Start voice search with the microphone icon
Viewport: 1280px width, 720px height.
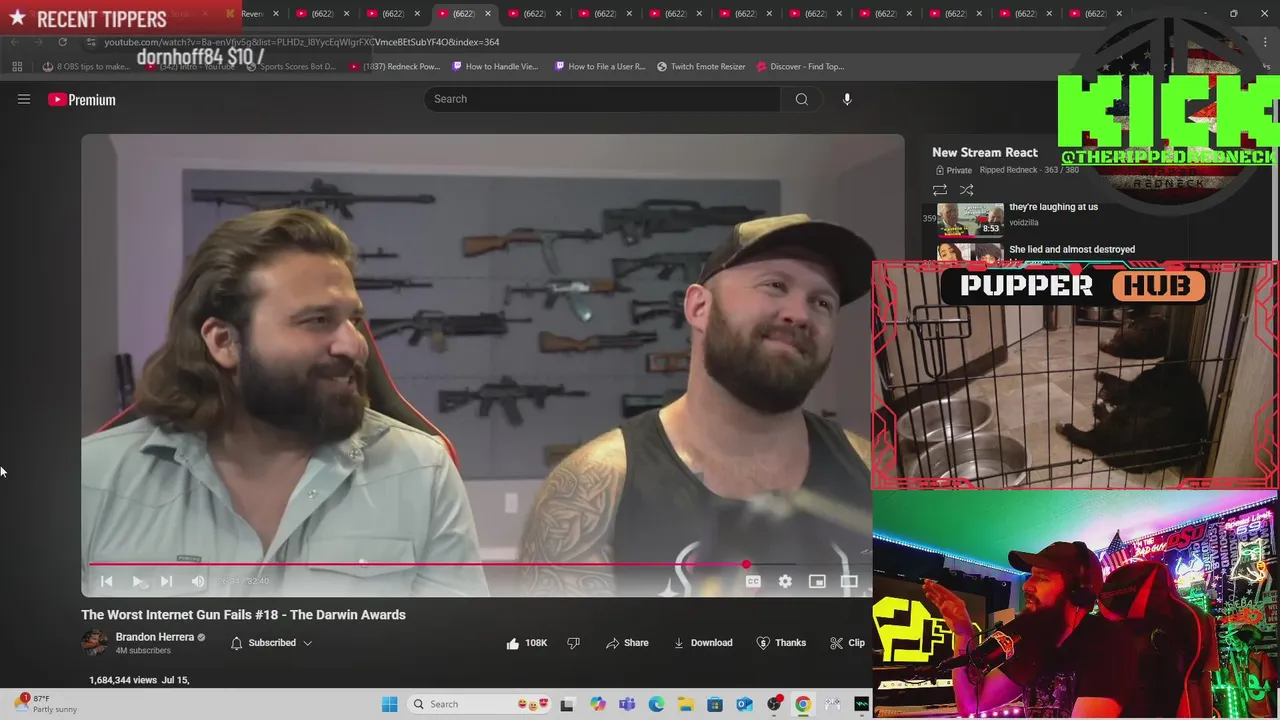click(x=847, y=99)
